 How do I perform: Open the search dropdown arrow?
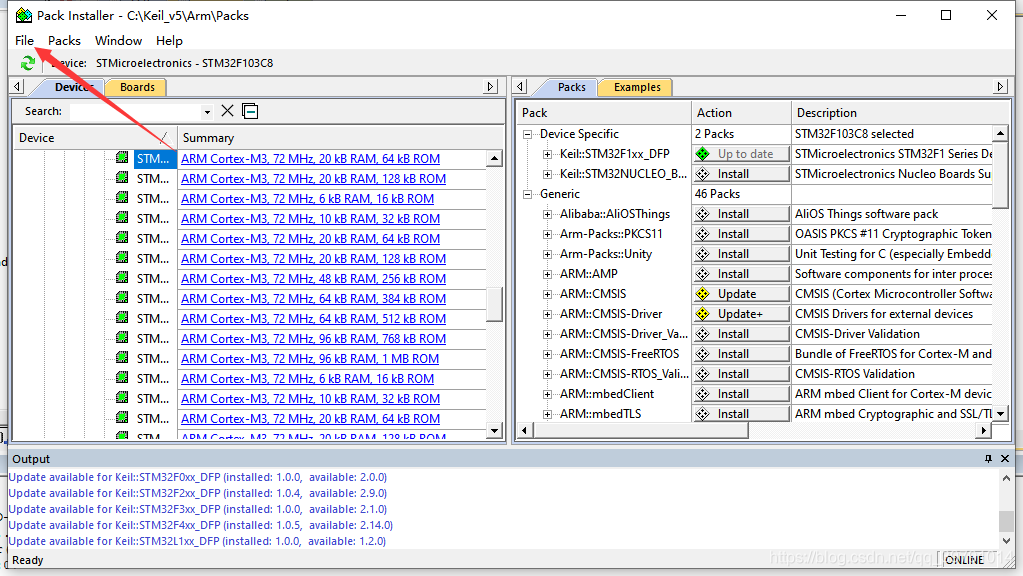(x=207, y=112)
